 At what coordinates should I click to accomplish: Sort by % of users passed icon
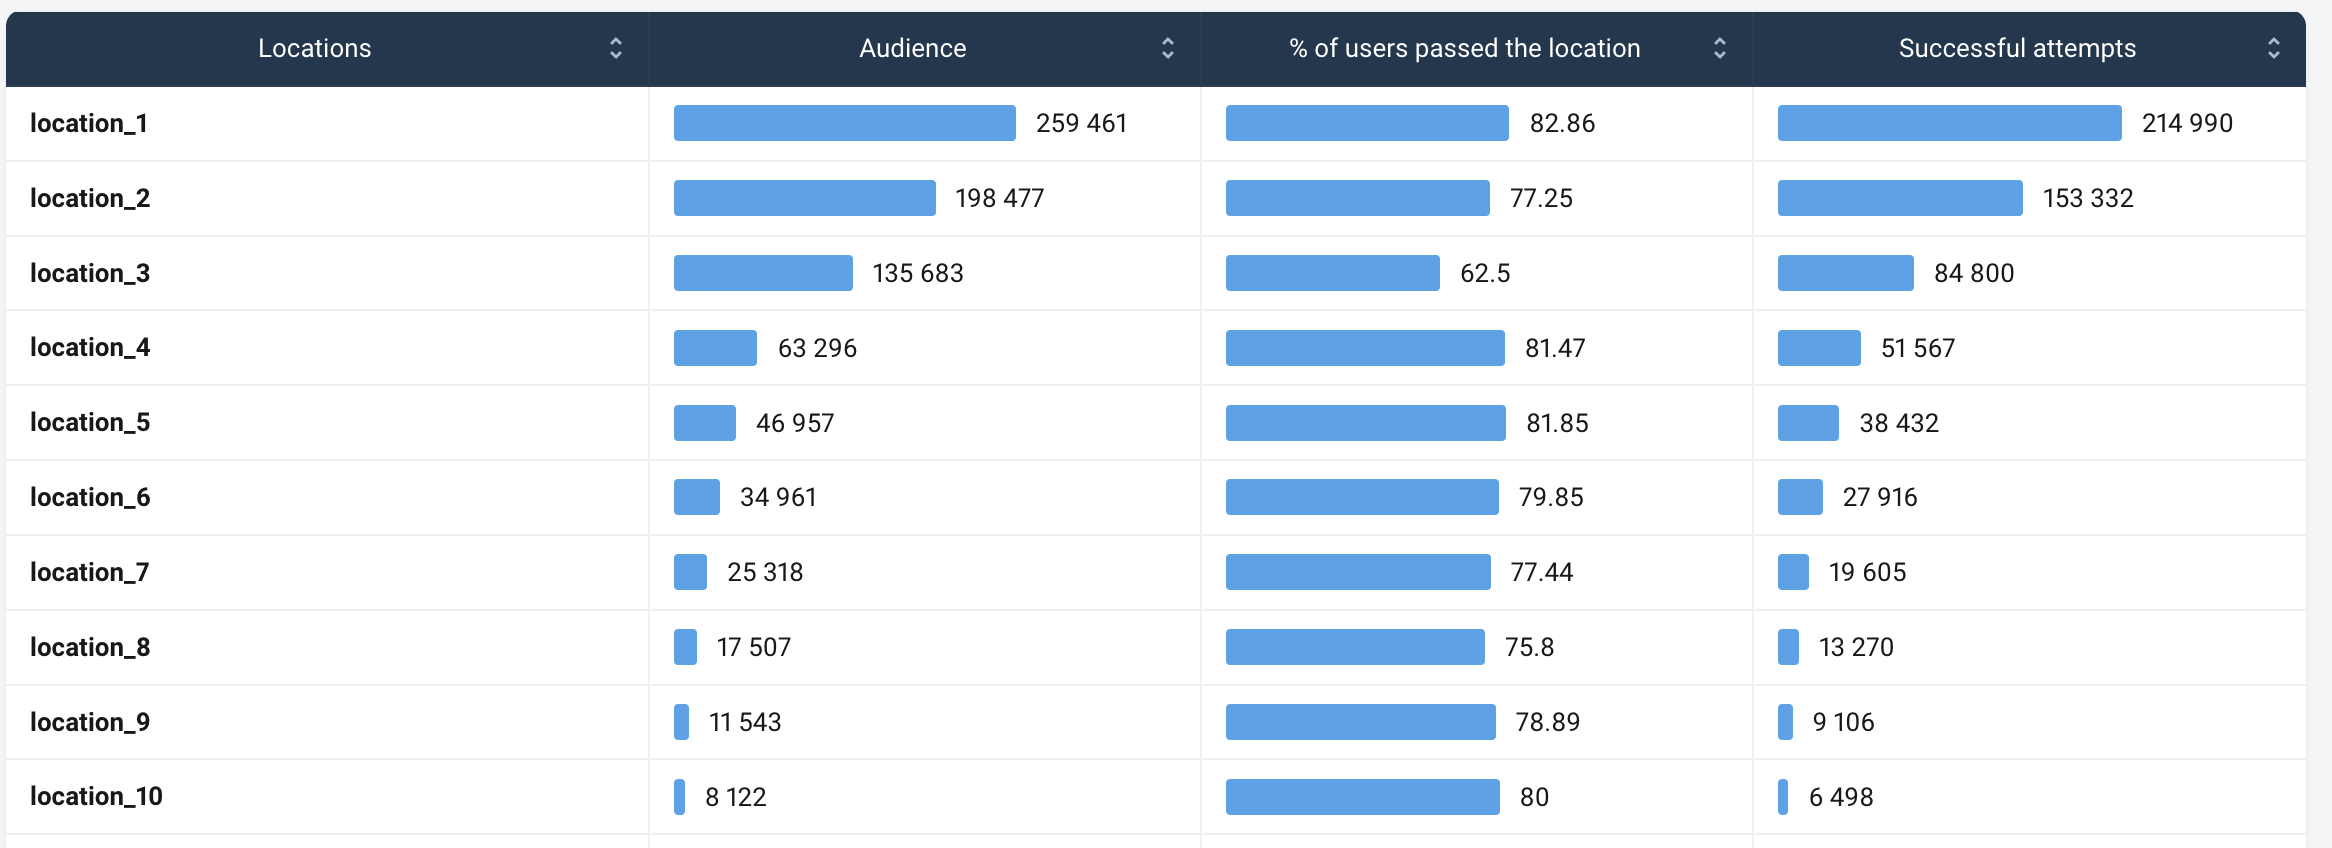click(1719, 48)
